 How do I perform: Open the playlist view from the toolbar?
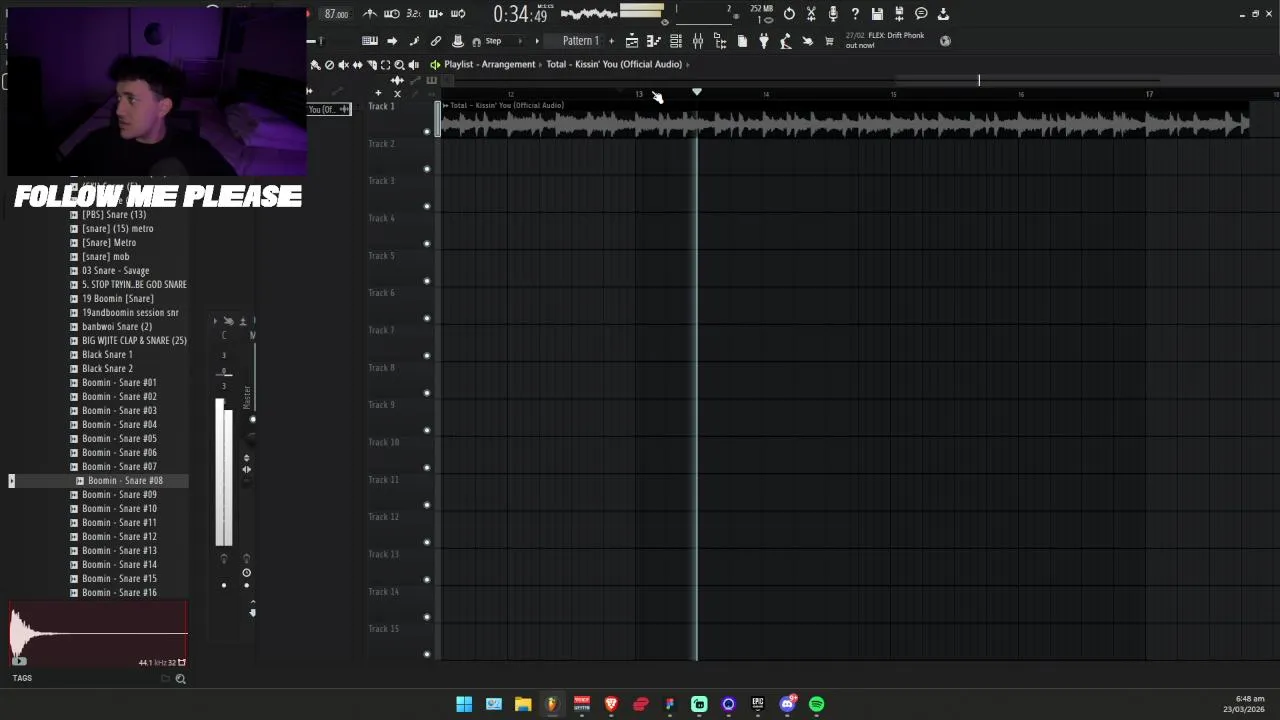pyautogui.click(x=632, y=41)
